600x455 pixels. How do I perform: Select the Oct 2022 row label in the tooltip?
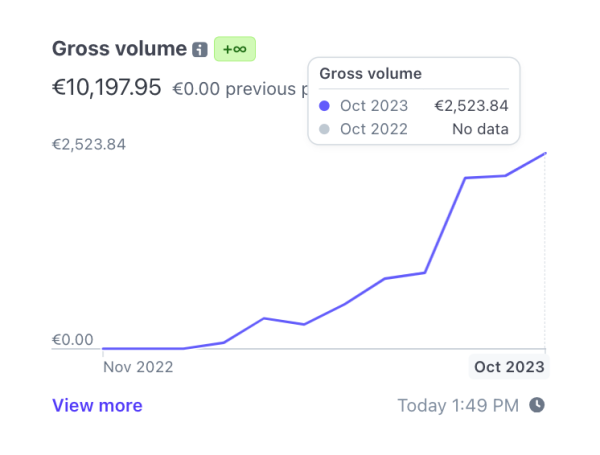373,129
